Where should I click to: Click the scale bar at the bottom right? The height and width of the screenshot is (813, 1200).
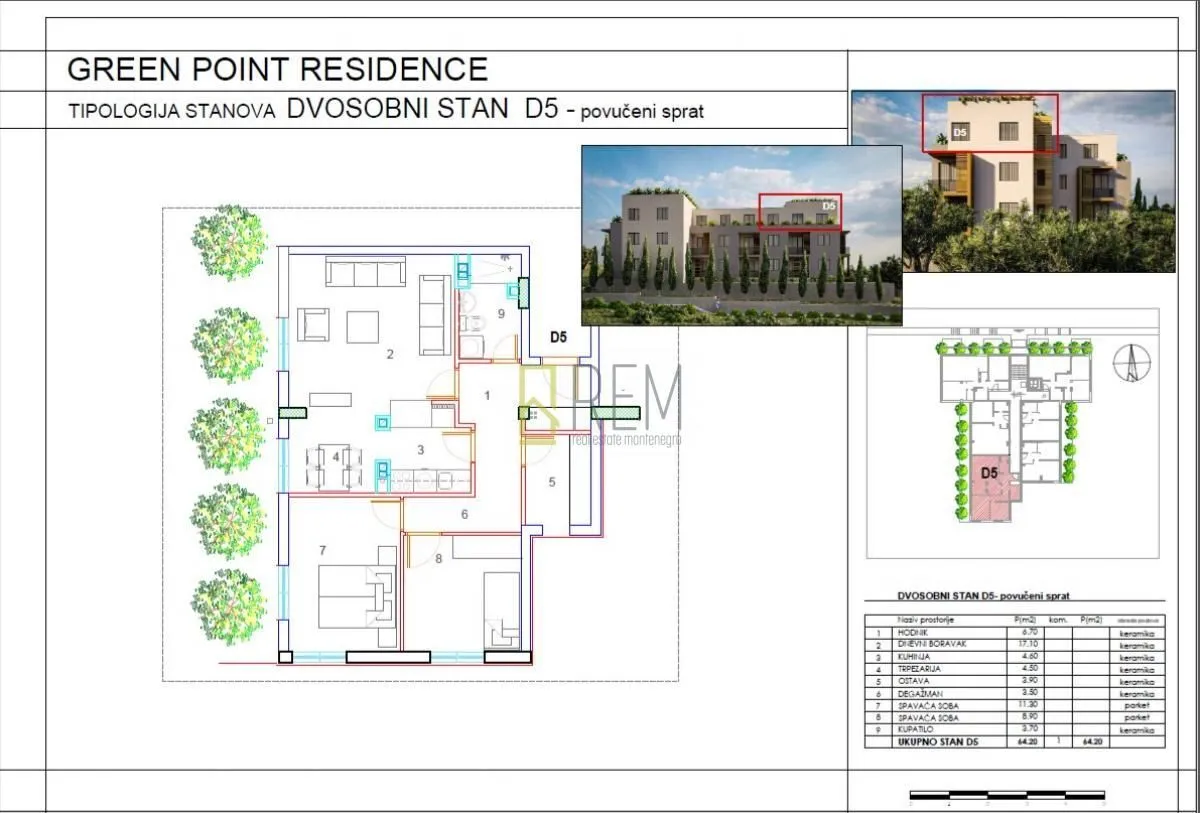click(x=1007, y=798)
